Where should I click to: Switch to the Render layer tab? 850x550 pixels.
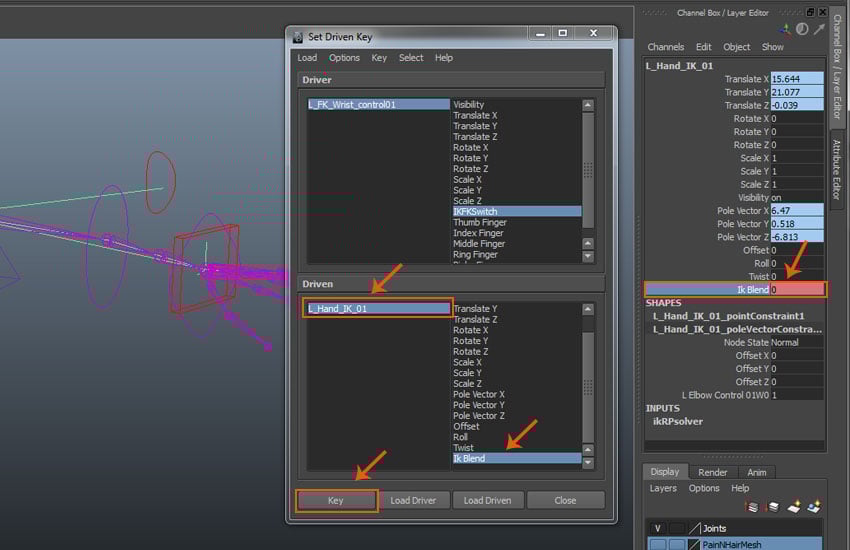point(712,472)
